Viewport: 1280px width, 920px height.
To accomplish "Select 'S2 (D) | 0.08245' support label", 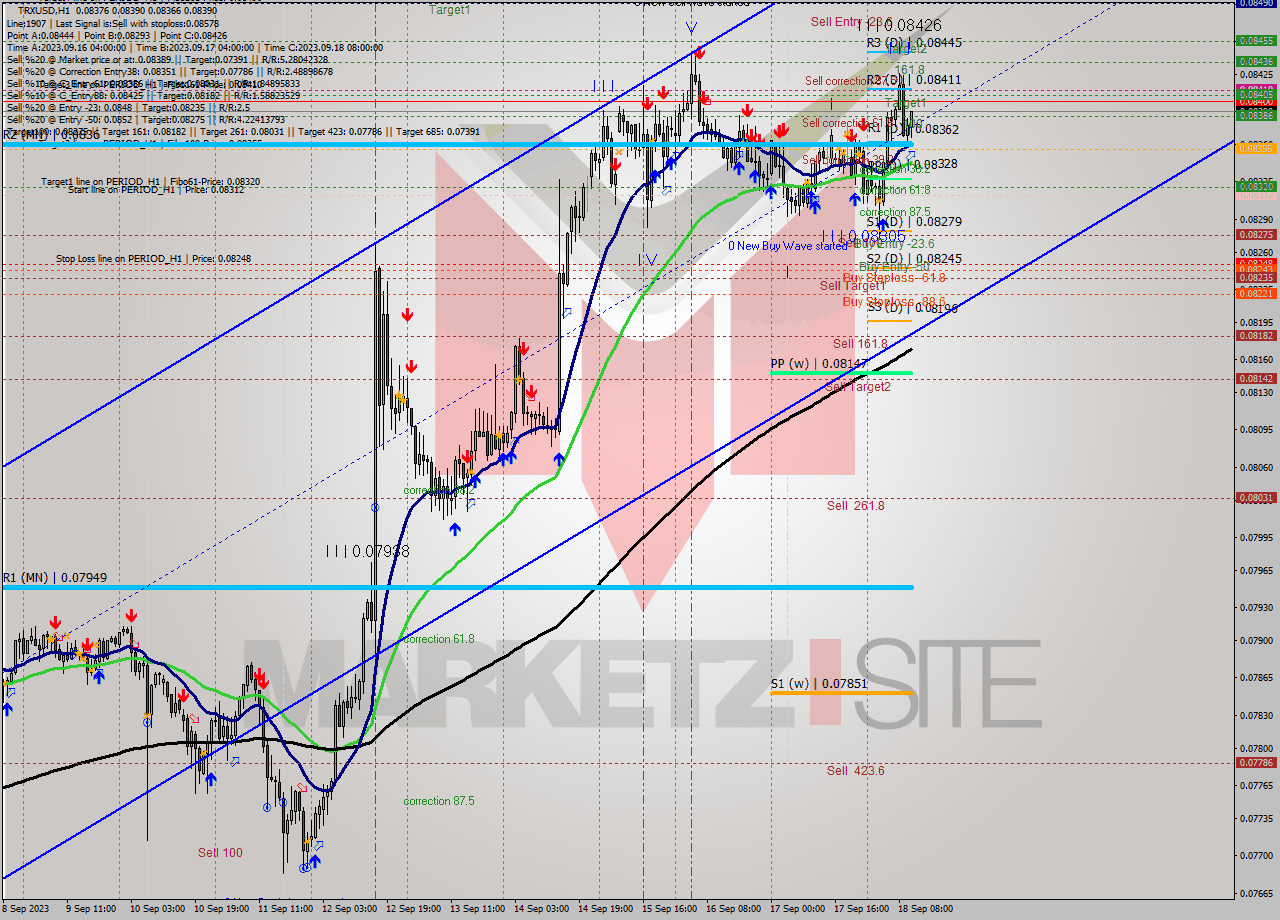I will point(914,259).
